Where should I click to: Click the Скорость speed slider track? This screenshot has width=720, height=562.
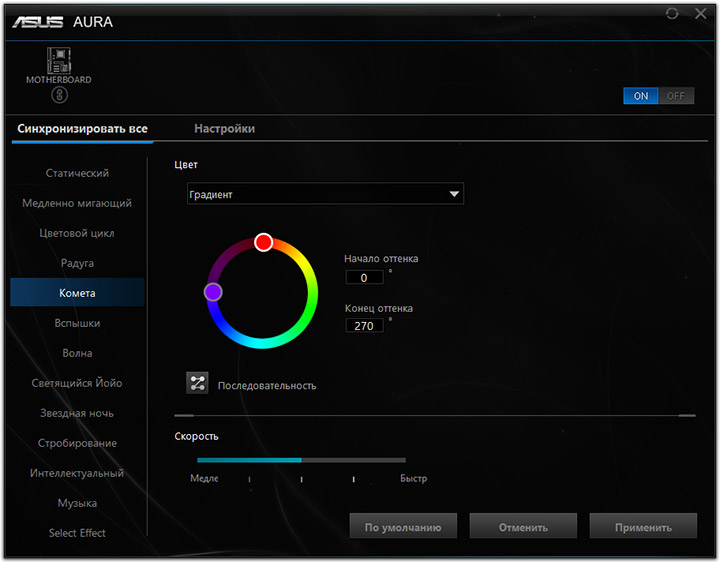click(301, 460)
